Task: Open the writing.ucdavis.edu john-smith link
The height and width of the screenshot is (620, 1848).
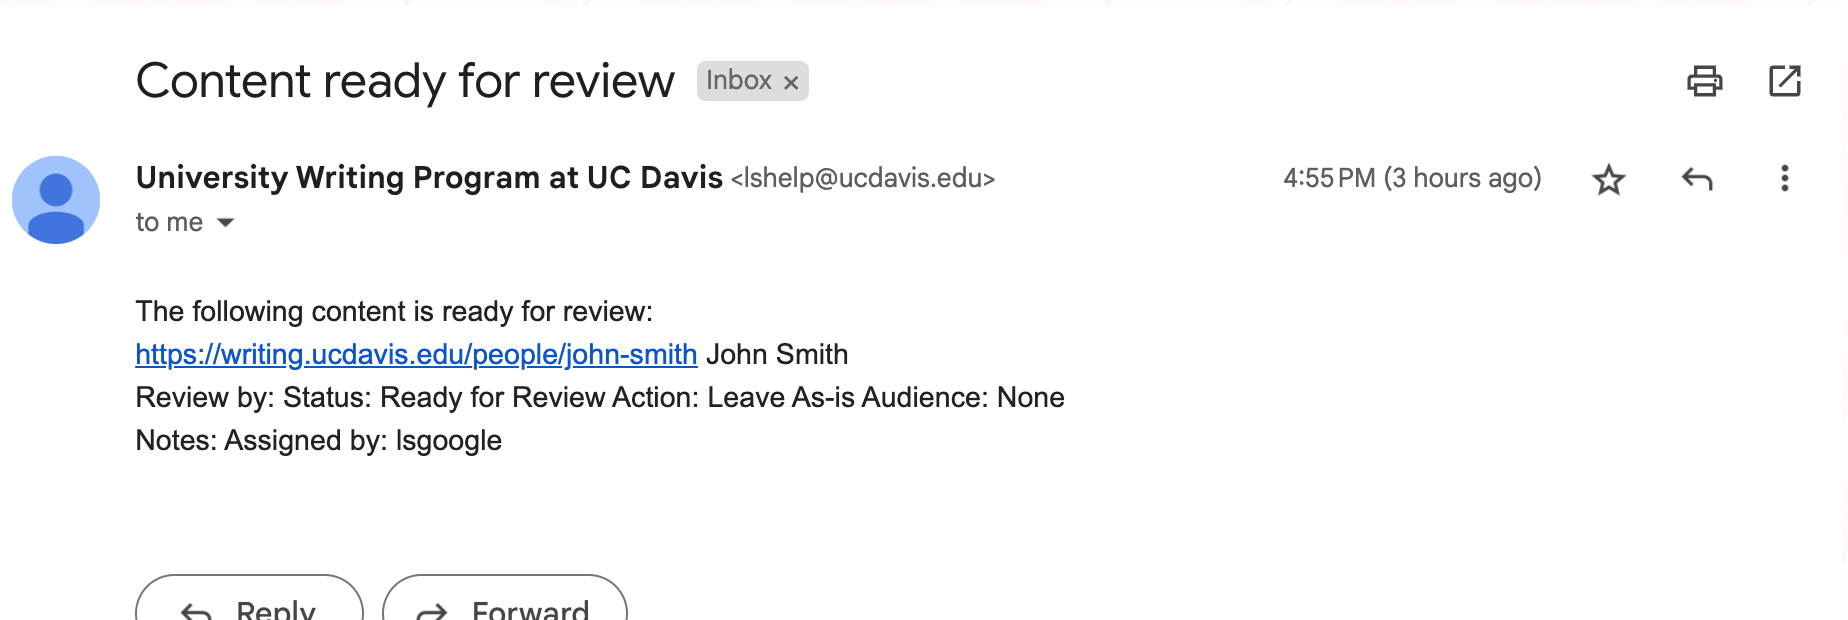Action: pyautogui.click(x=416, y=355)
